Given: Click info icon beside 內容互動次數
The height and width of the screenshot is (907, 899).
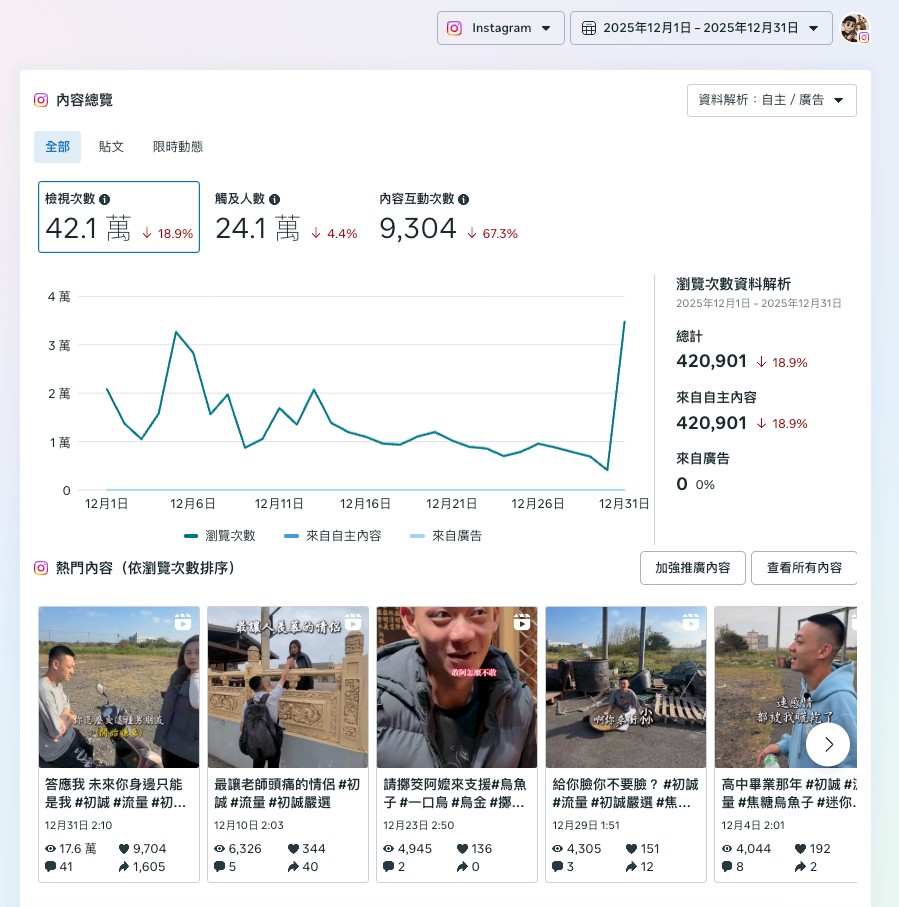Looking at the screenshot, I should coord(464,200).
